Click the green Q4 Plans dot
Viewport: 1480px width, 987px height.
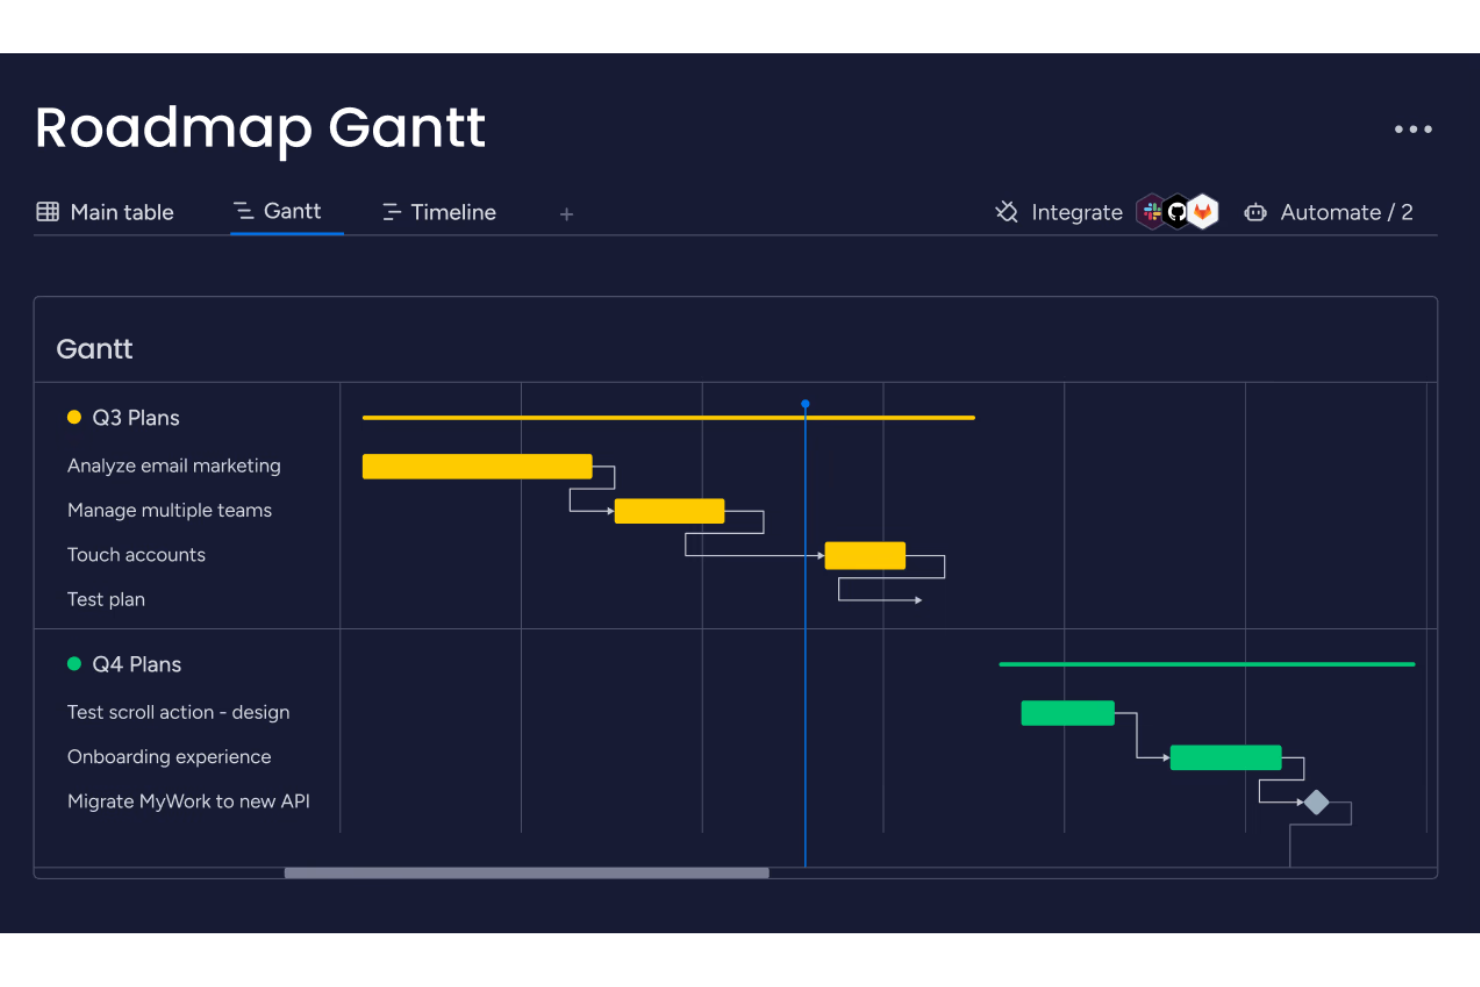tap(74, 663)
